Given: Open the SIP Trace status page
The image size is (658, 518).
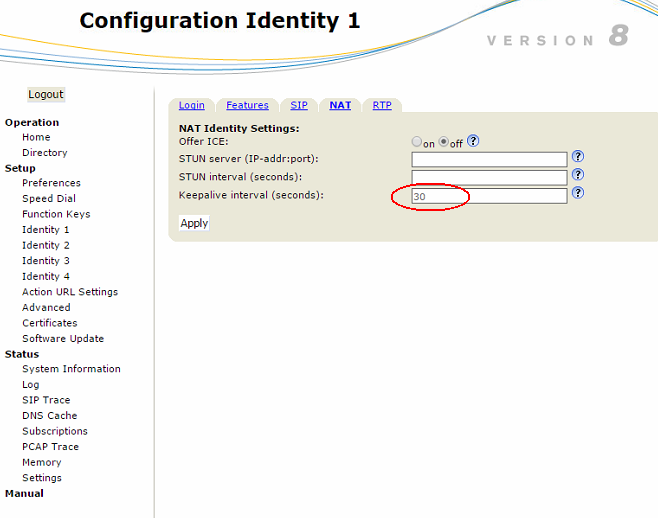Looking at the screenshot, I should click(46, 400).
